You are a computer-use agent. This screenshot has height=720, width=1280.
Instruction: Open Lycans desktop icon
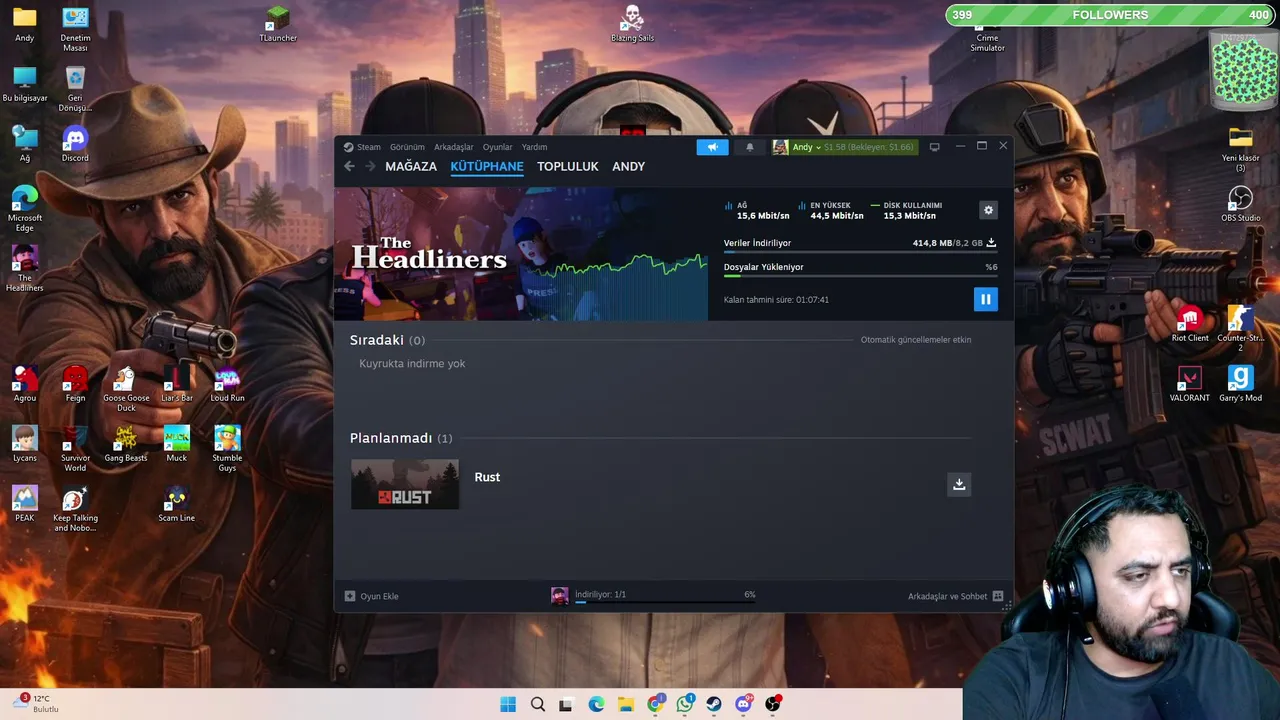(25, 443)
